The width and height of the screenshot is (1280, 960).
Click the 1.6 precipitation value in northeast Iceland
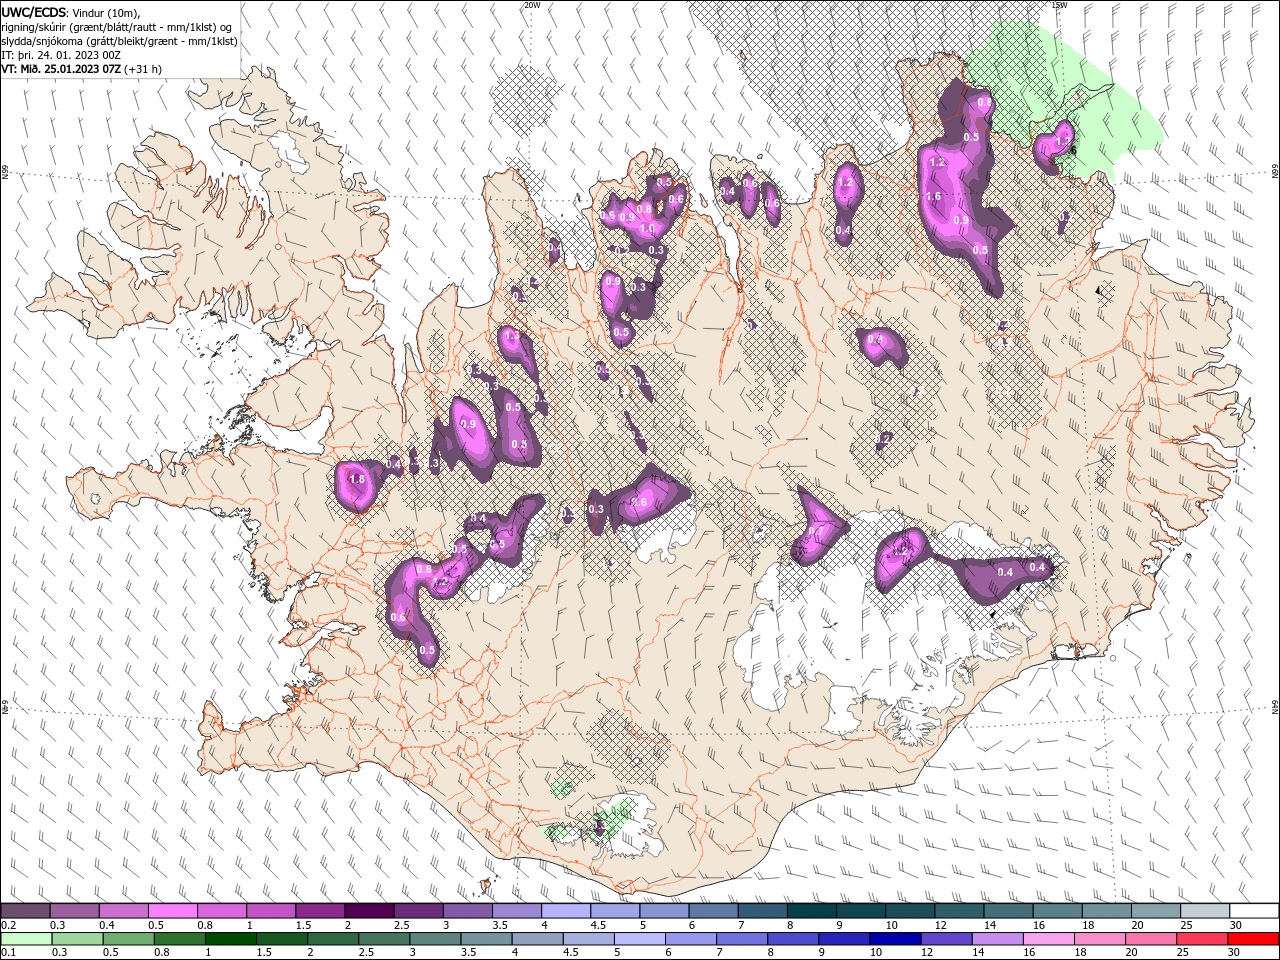point(933,197)
